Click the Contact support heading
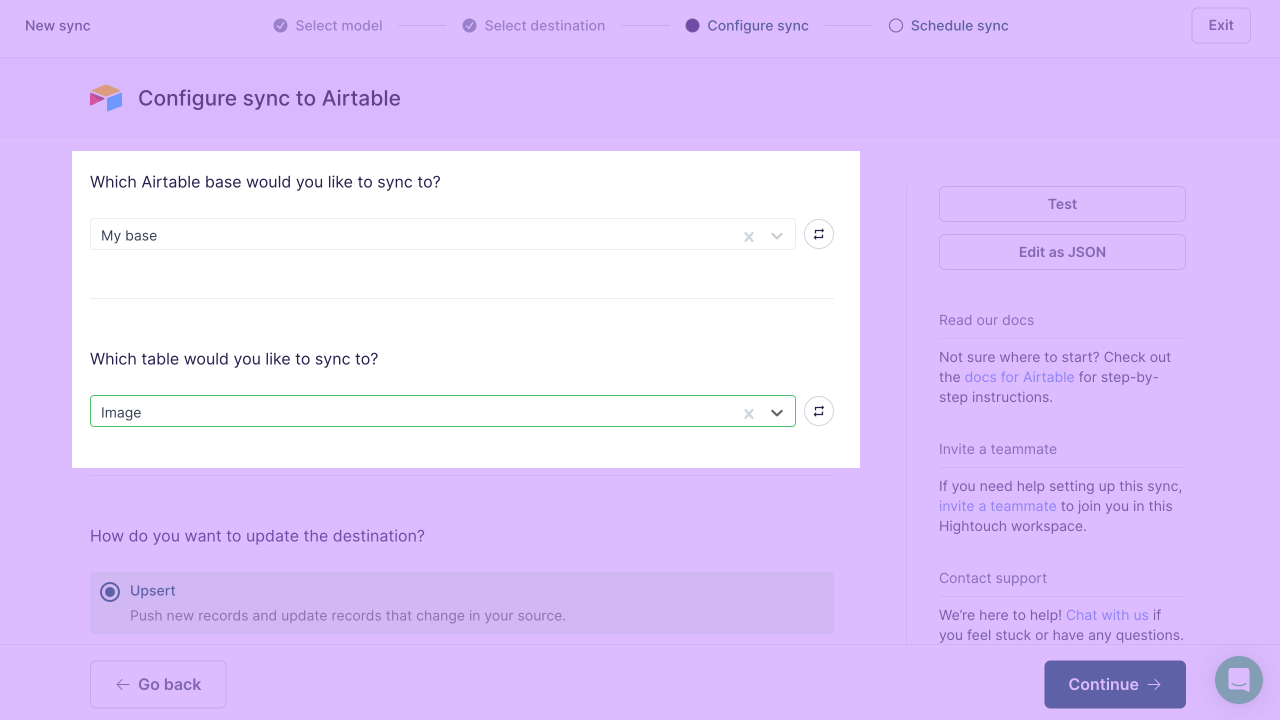 (x=993, y=578)
